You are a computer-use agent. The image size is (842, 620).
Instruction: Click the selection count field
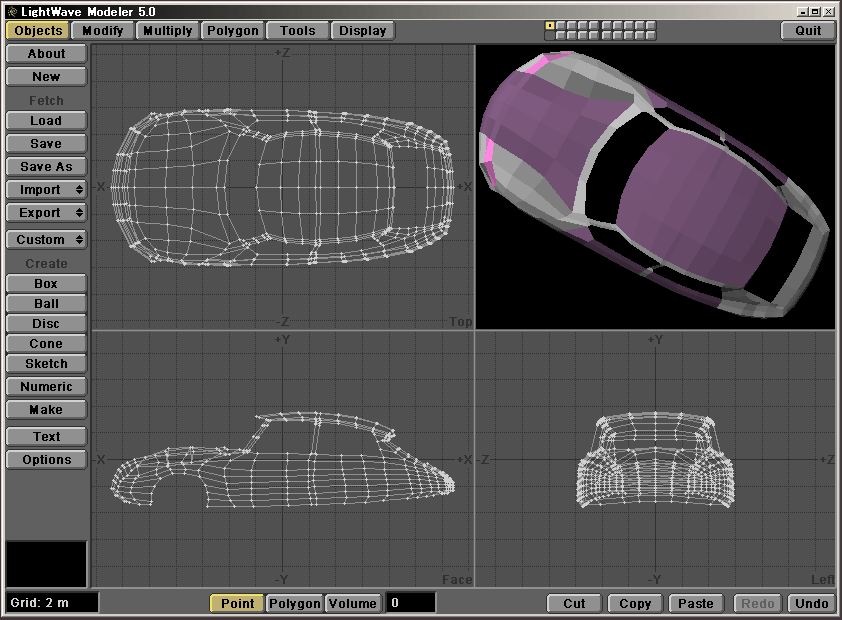tap(410, 603)
